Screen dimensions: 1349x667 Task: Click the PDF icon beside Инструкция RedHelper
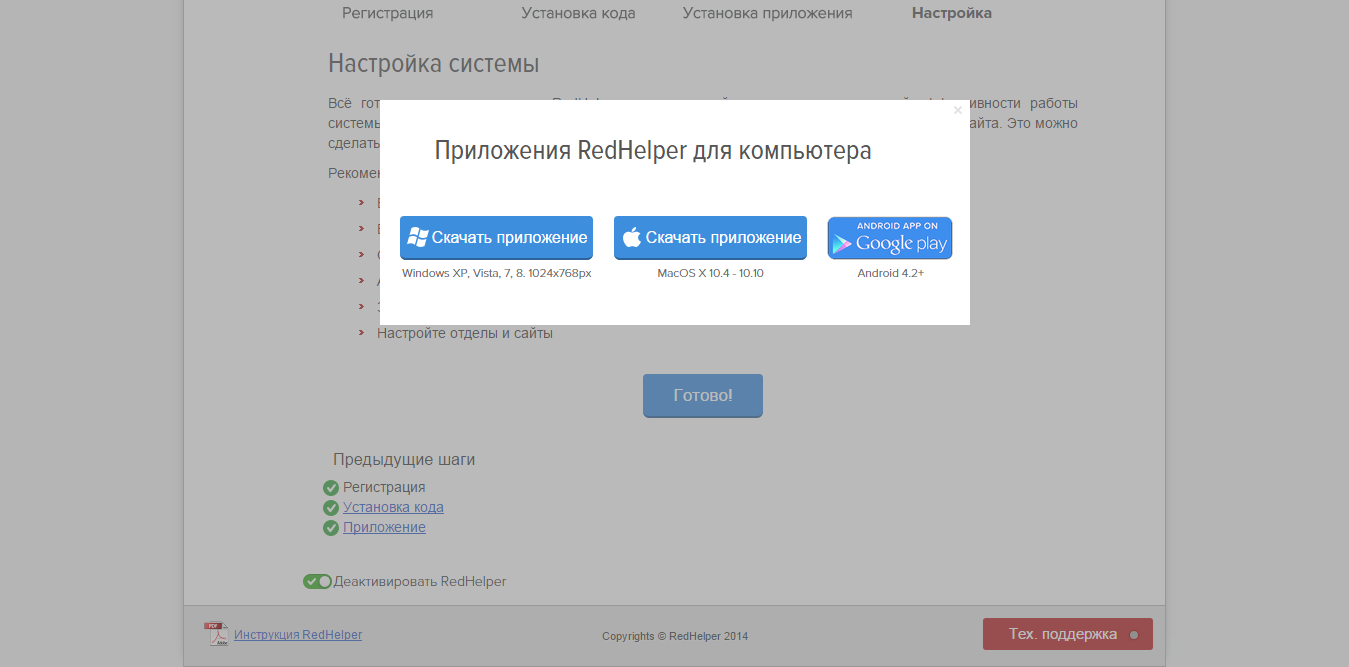click(216, 634)
